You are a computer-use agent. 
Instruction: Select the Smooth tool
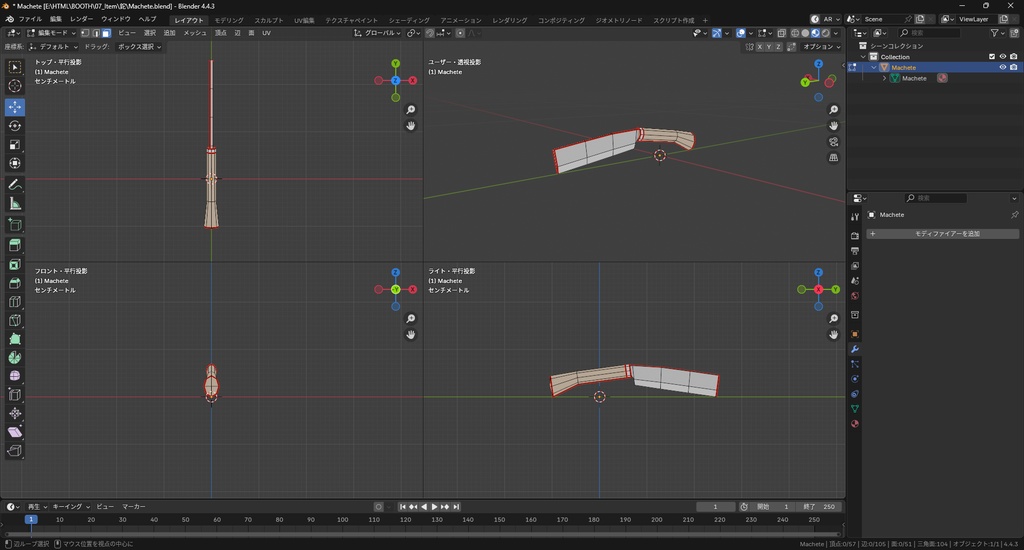pos(14,376)
